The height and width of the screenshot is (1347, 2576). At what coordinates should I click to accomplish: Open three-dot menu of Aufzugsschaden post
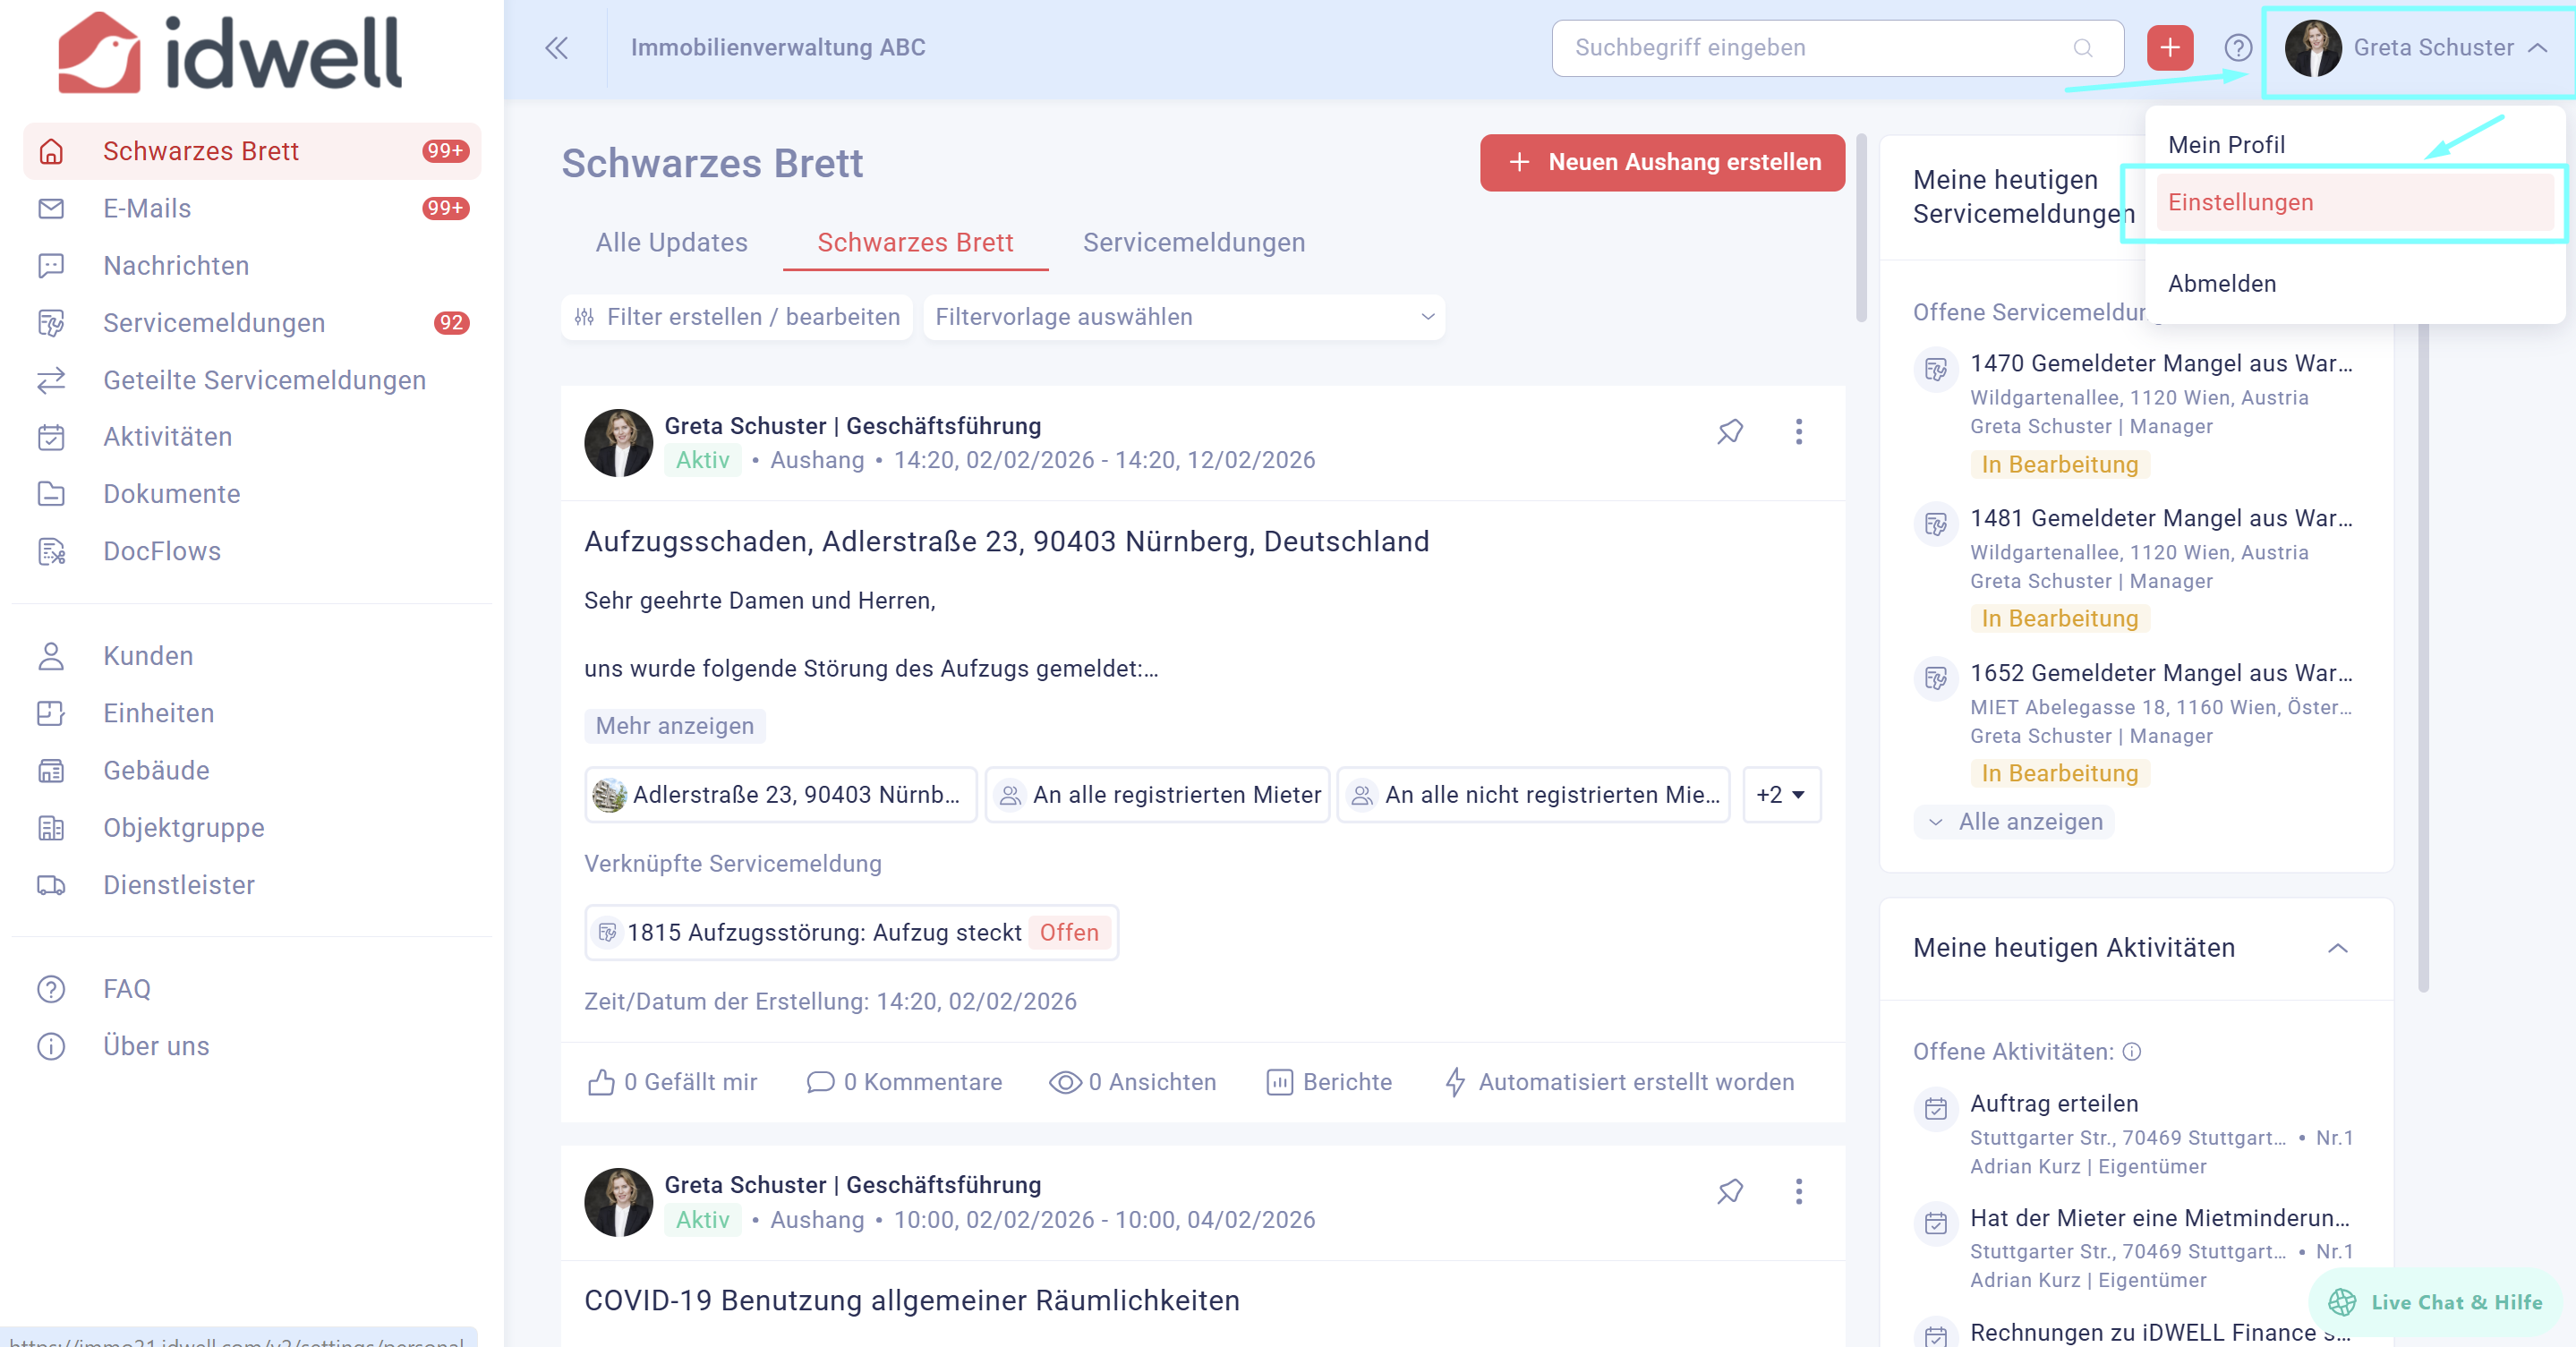[x=1798, y=431]
